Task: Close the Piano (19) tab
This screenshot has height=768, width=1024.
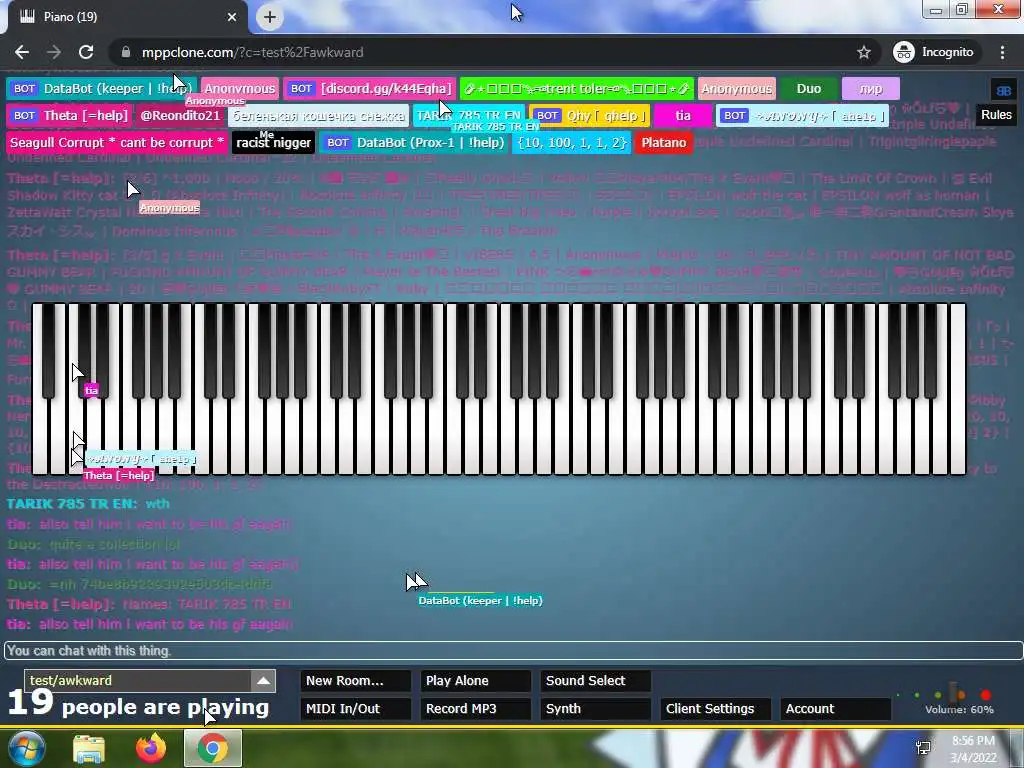Action: (232, 17)
